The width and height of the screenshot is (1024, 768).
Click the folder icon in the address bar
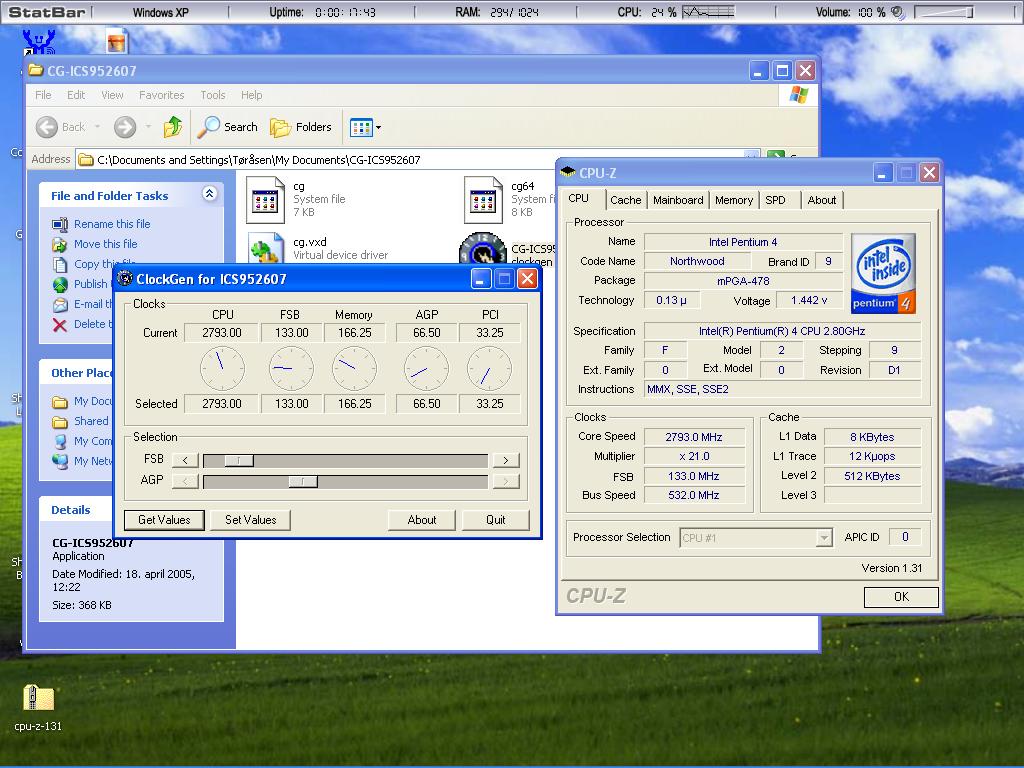point(86,159)
